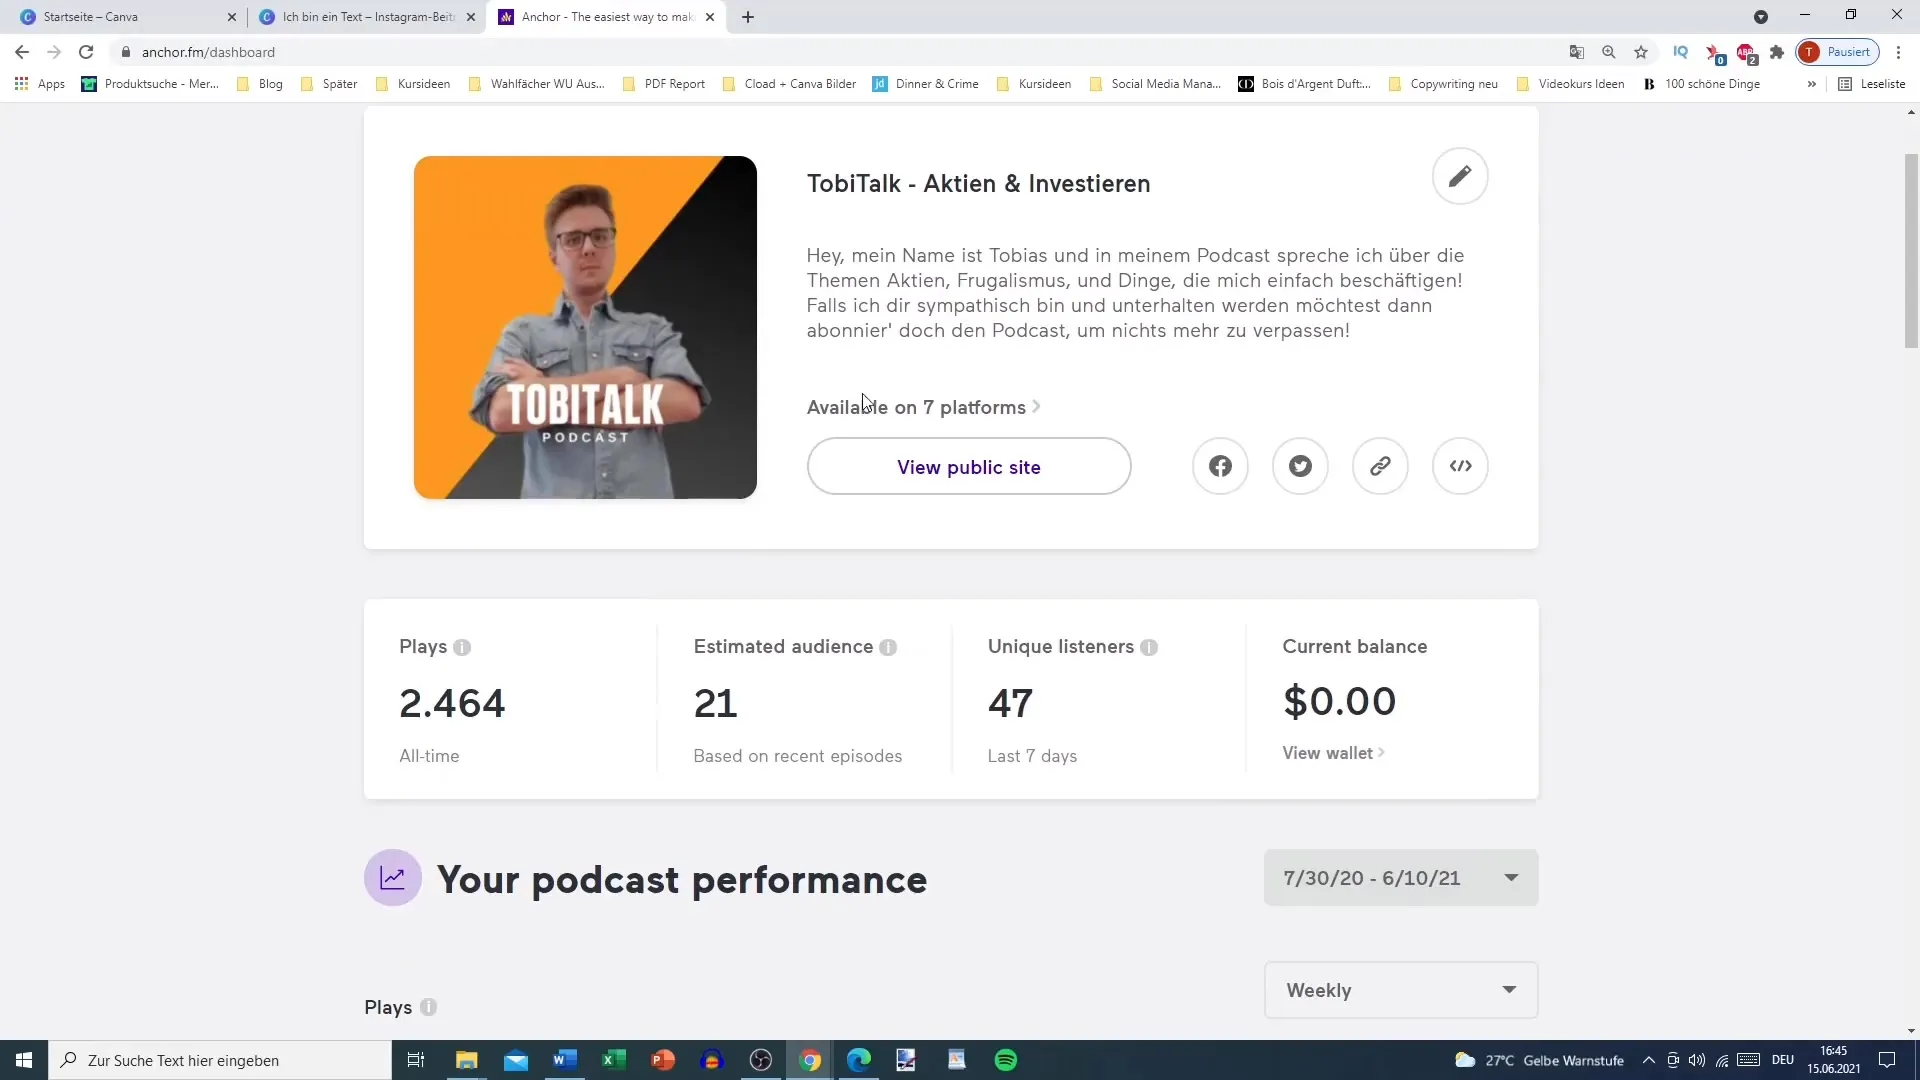Click the TobiTalk podcast cover thumbnail

pyautogui.click(x=587, y=326)
